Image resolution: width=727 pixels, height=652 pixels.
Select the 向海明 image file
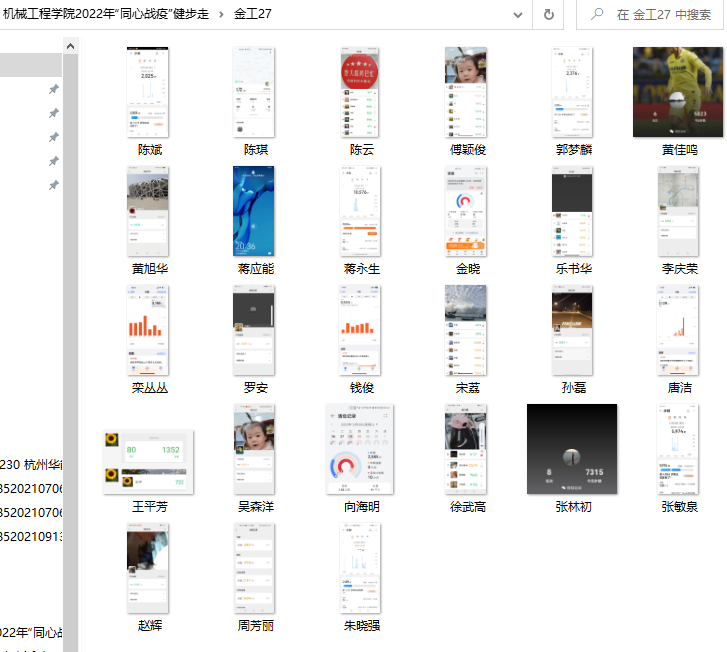360,449
